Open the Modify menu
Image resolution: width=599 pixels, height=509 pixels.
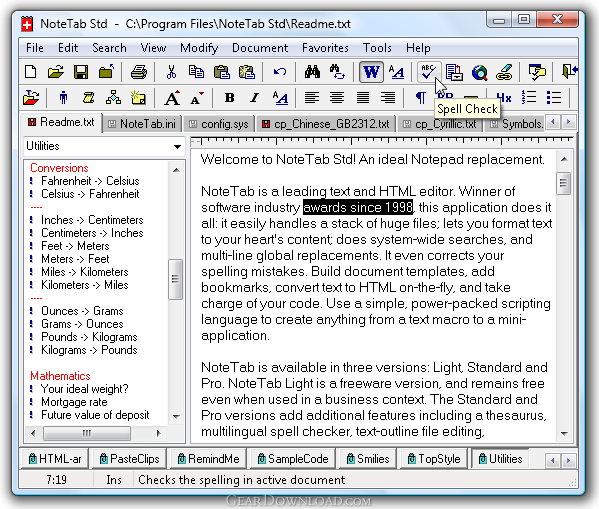click(199, 48)
